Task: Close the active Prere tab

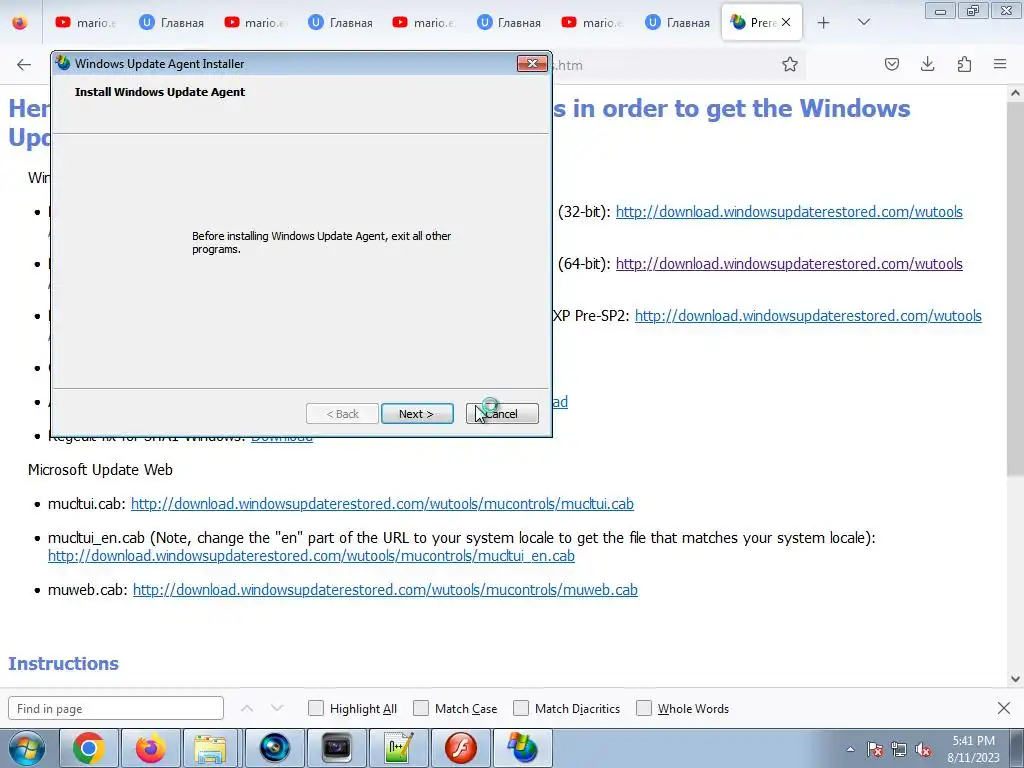Action: click(x=786, y=22)
